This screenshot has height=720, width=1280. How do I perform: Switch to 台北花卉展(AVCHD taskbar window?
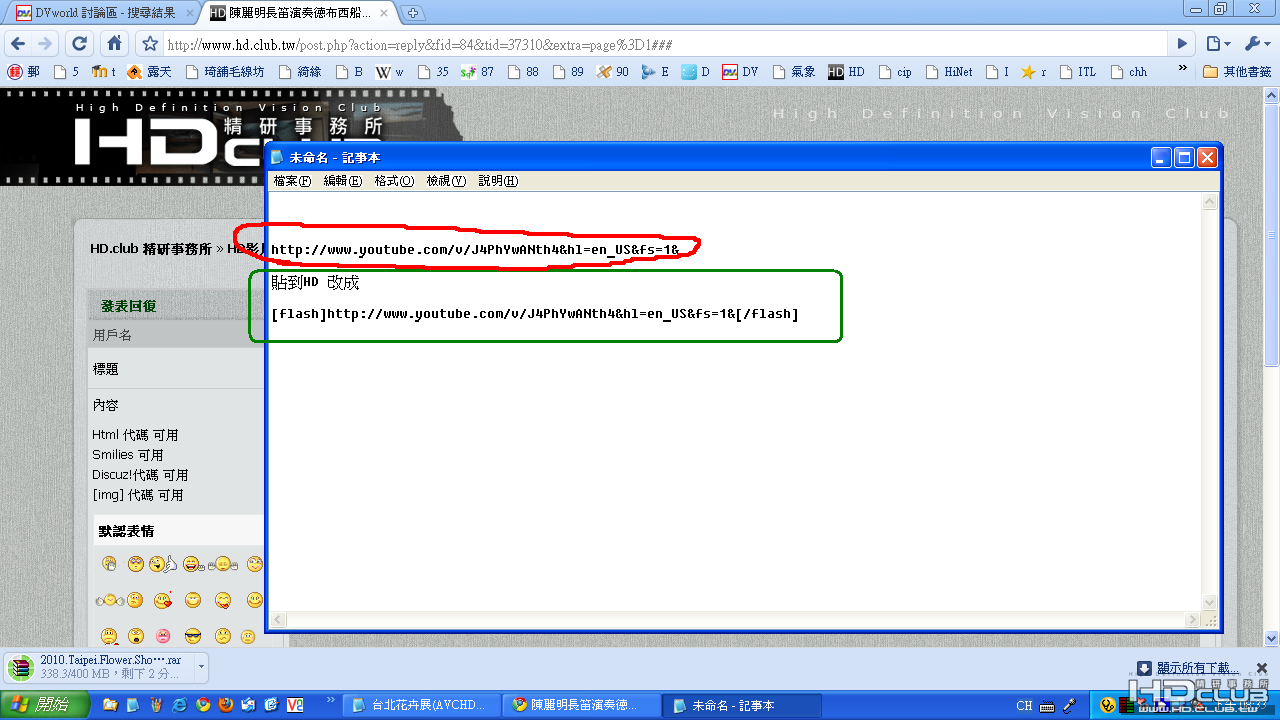tap(423, 705)
